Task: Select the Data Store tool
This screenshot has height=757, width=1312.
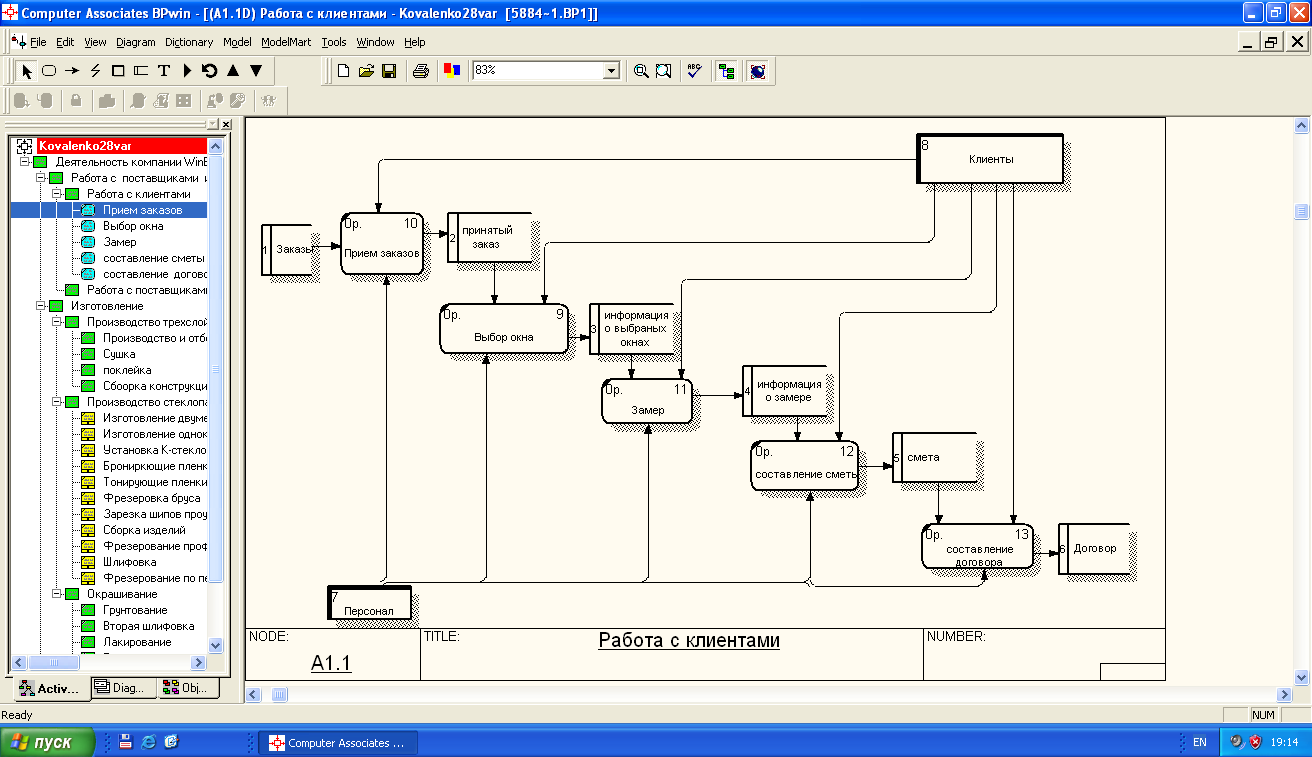Action: tap(141, 71)
